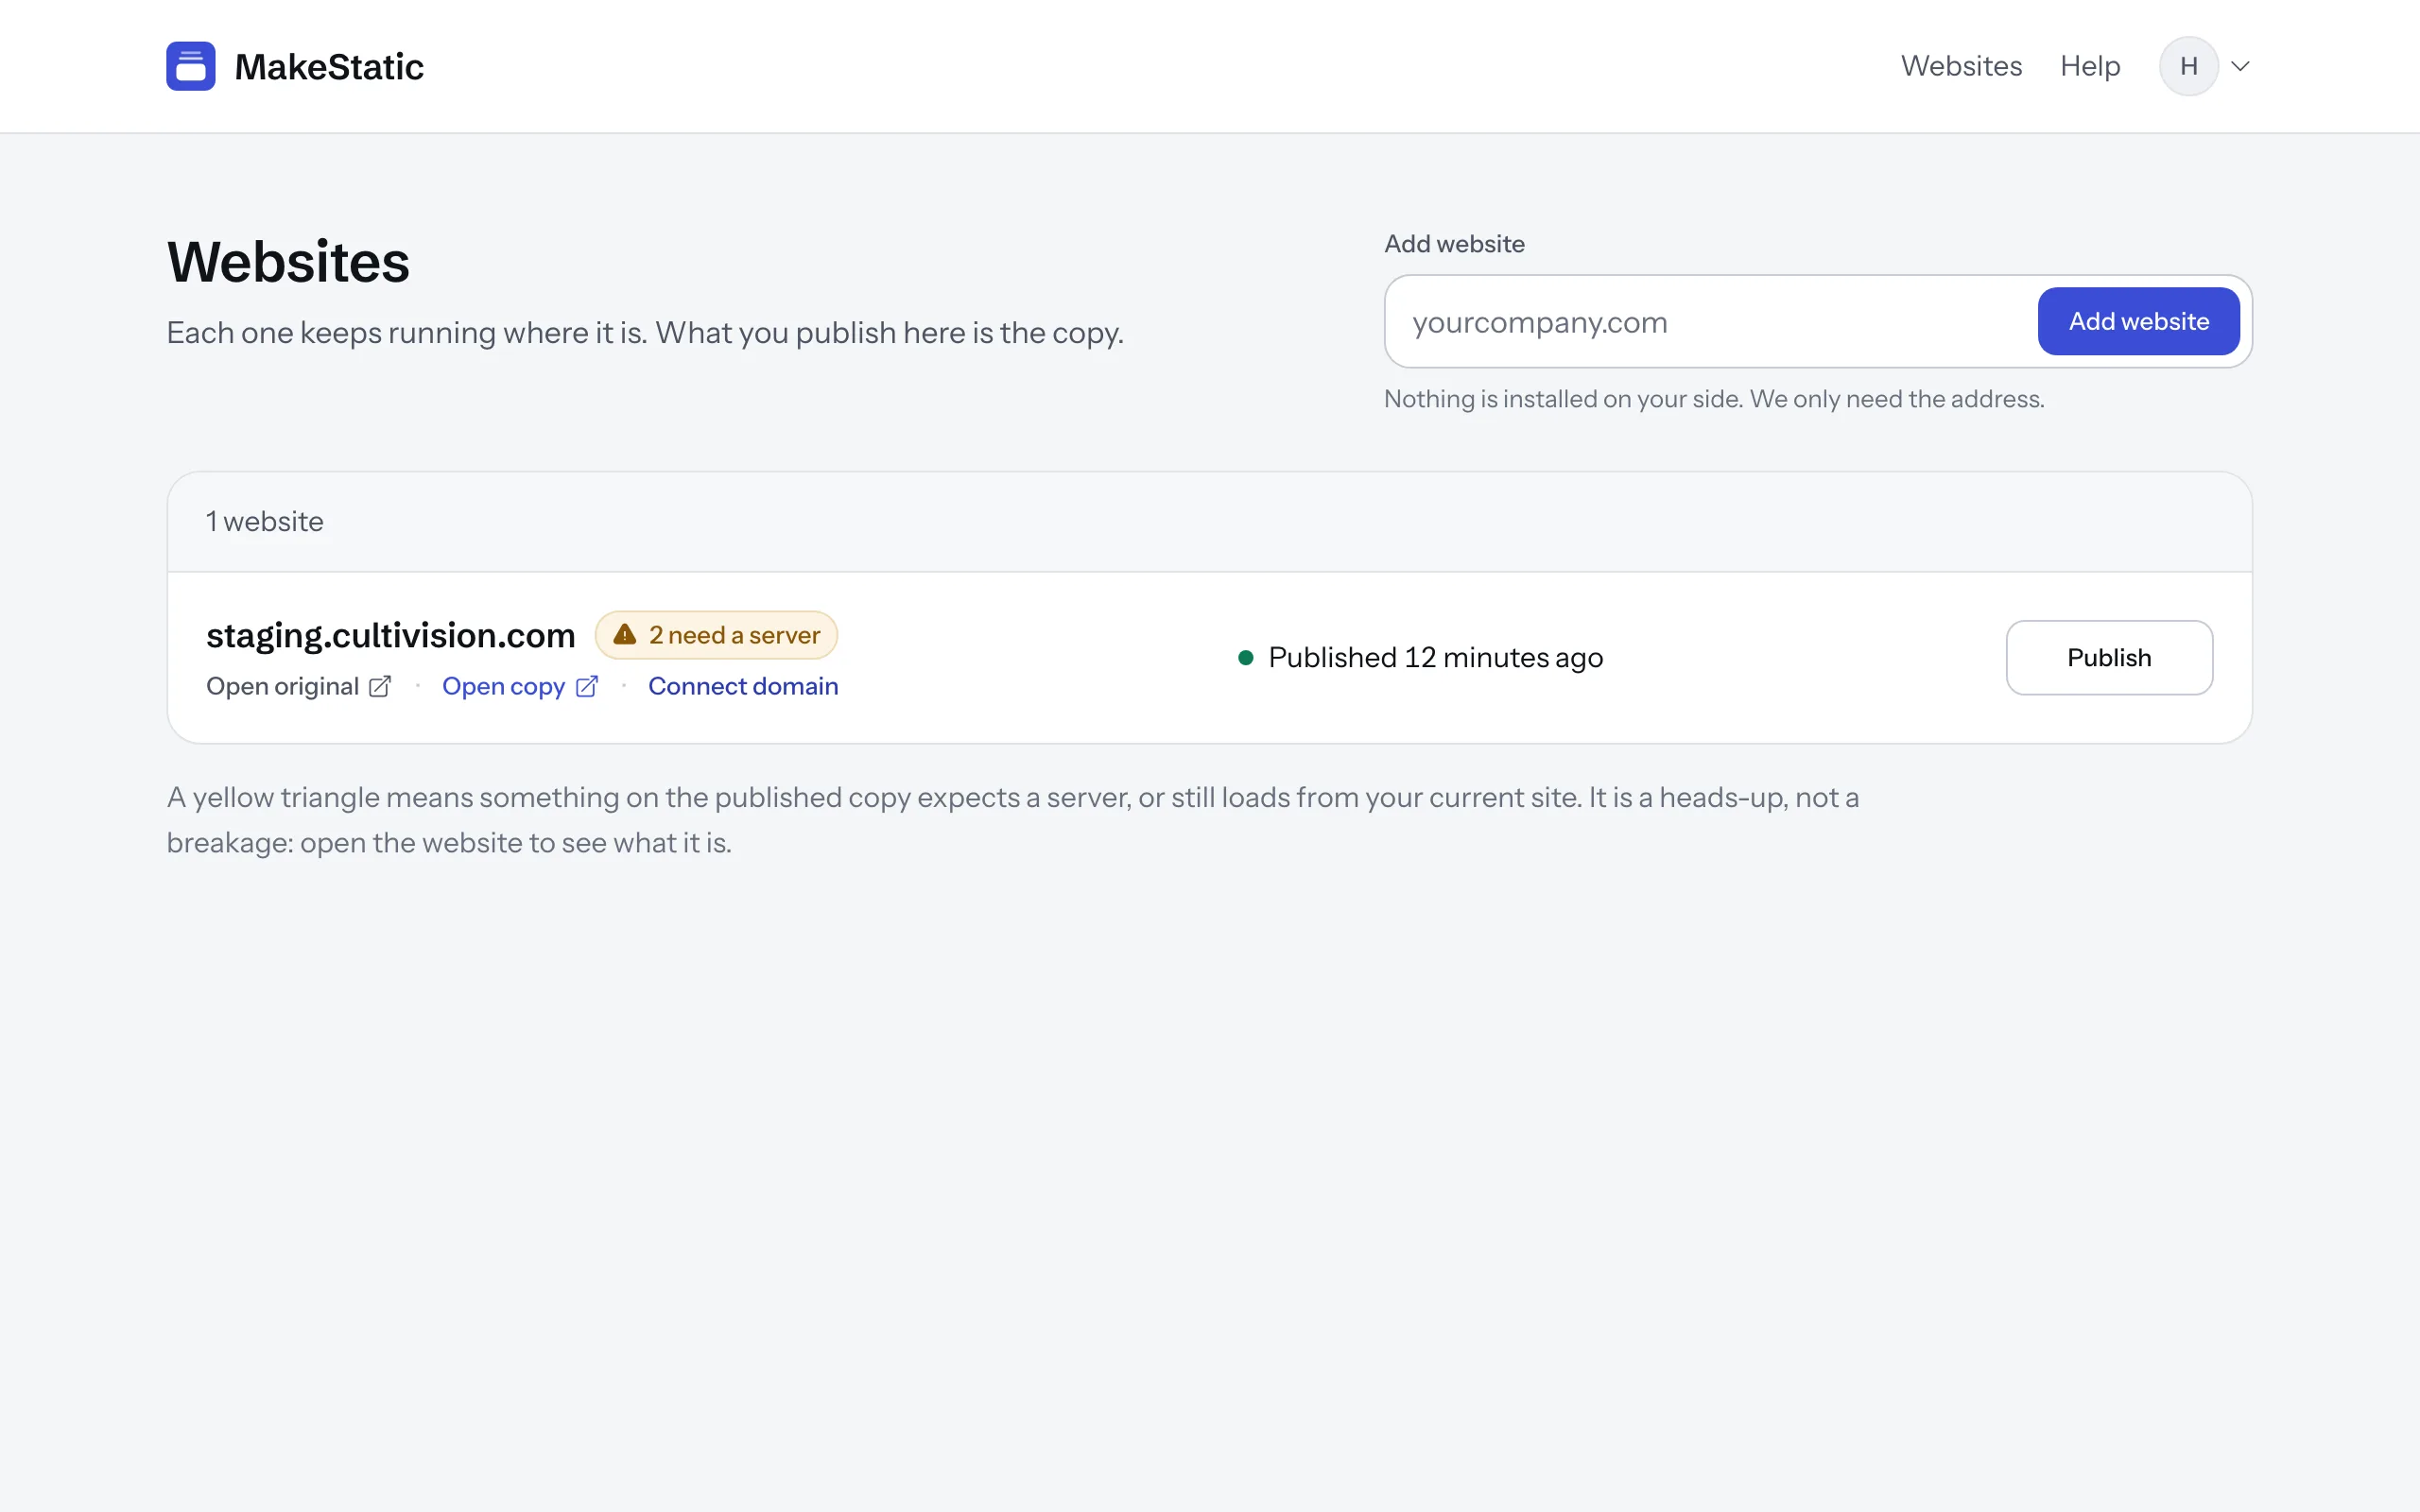Viewport: 2420px width, 1512px height.
Task: Follow the Open copy link text
Action: tap(503, 686)
